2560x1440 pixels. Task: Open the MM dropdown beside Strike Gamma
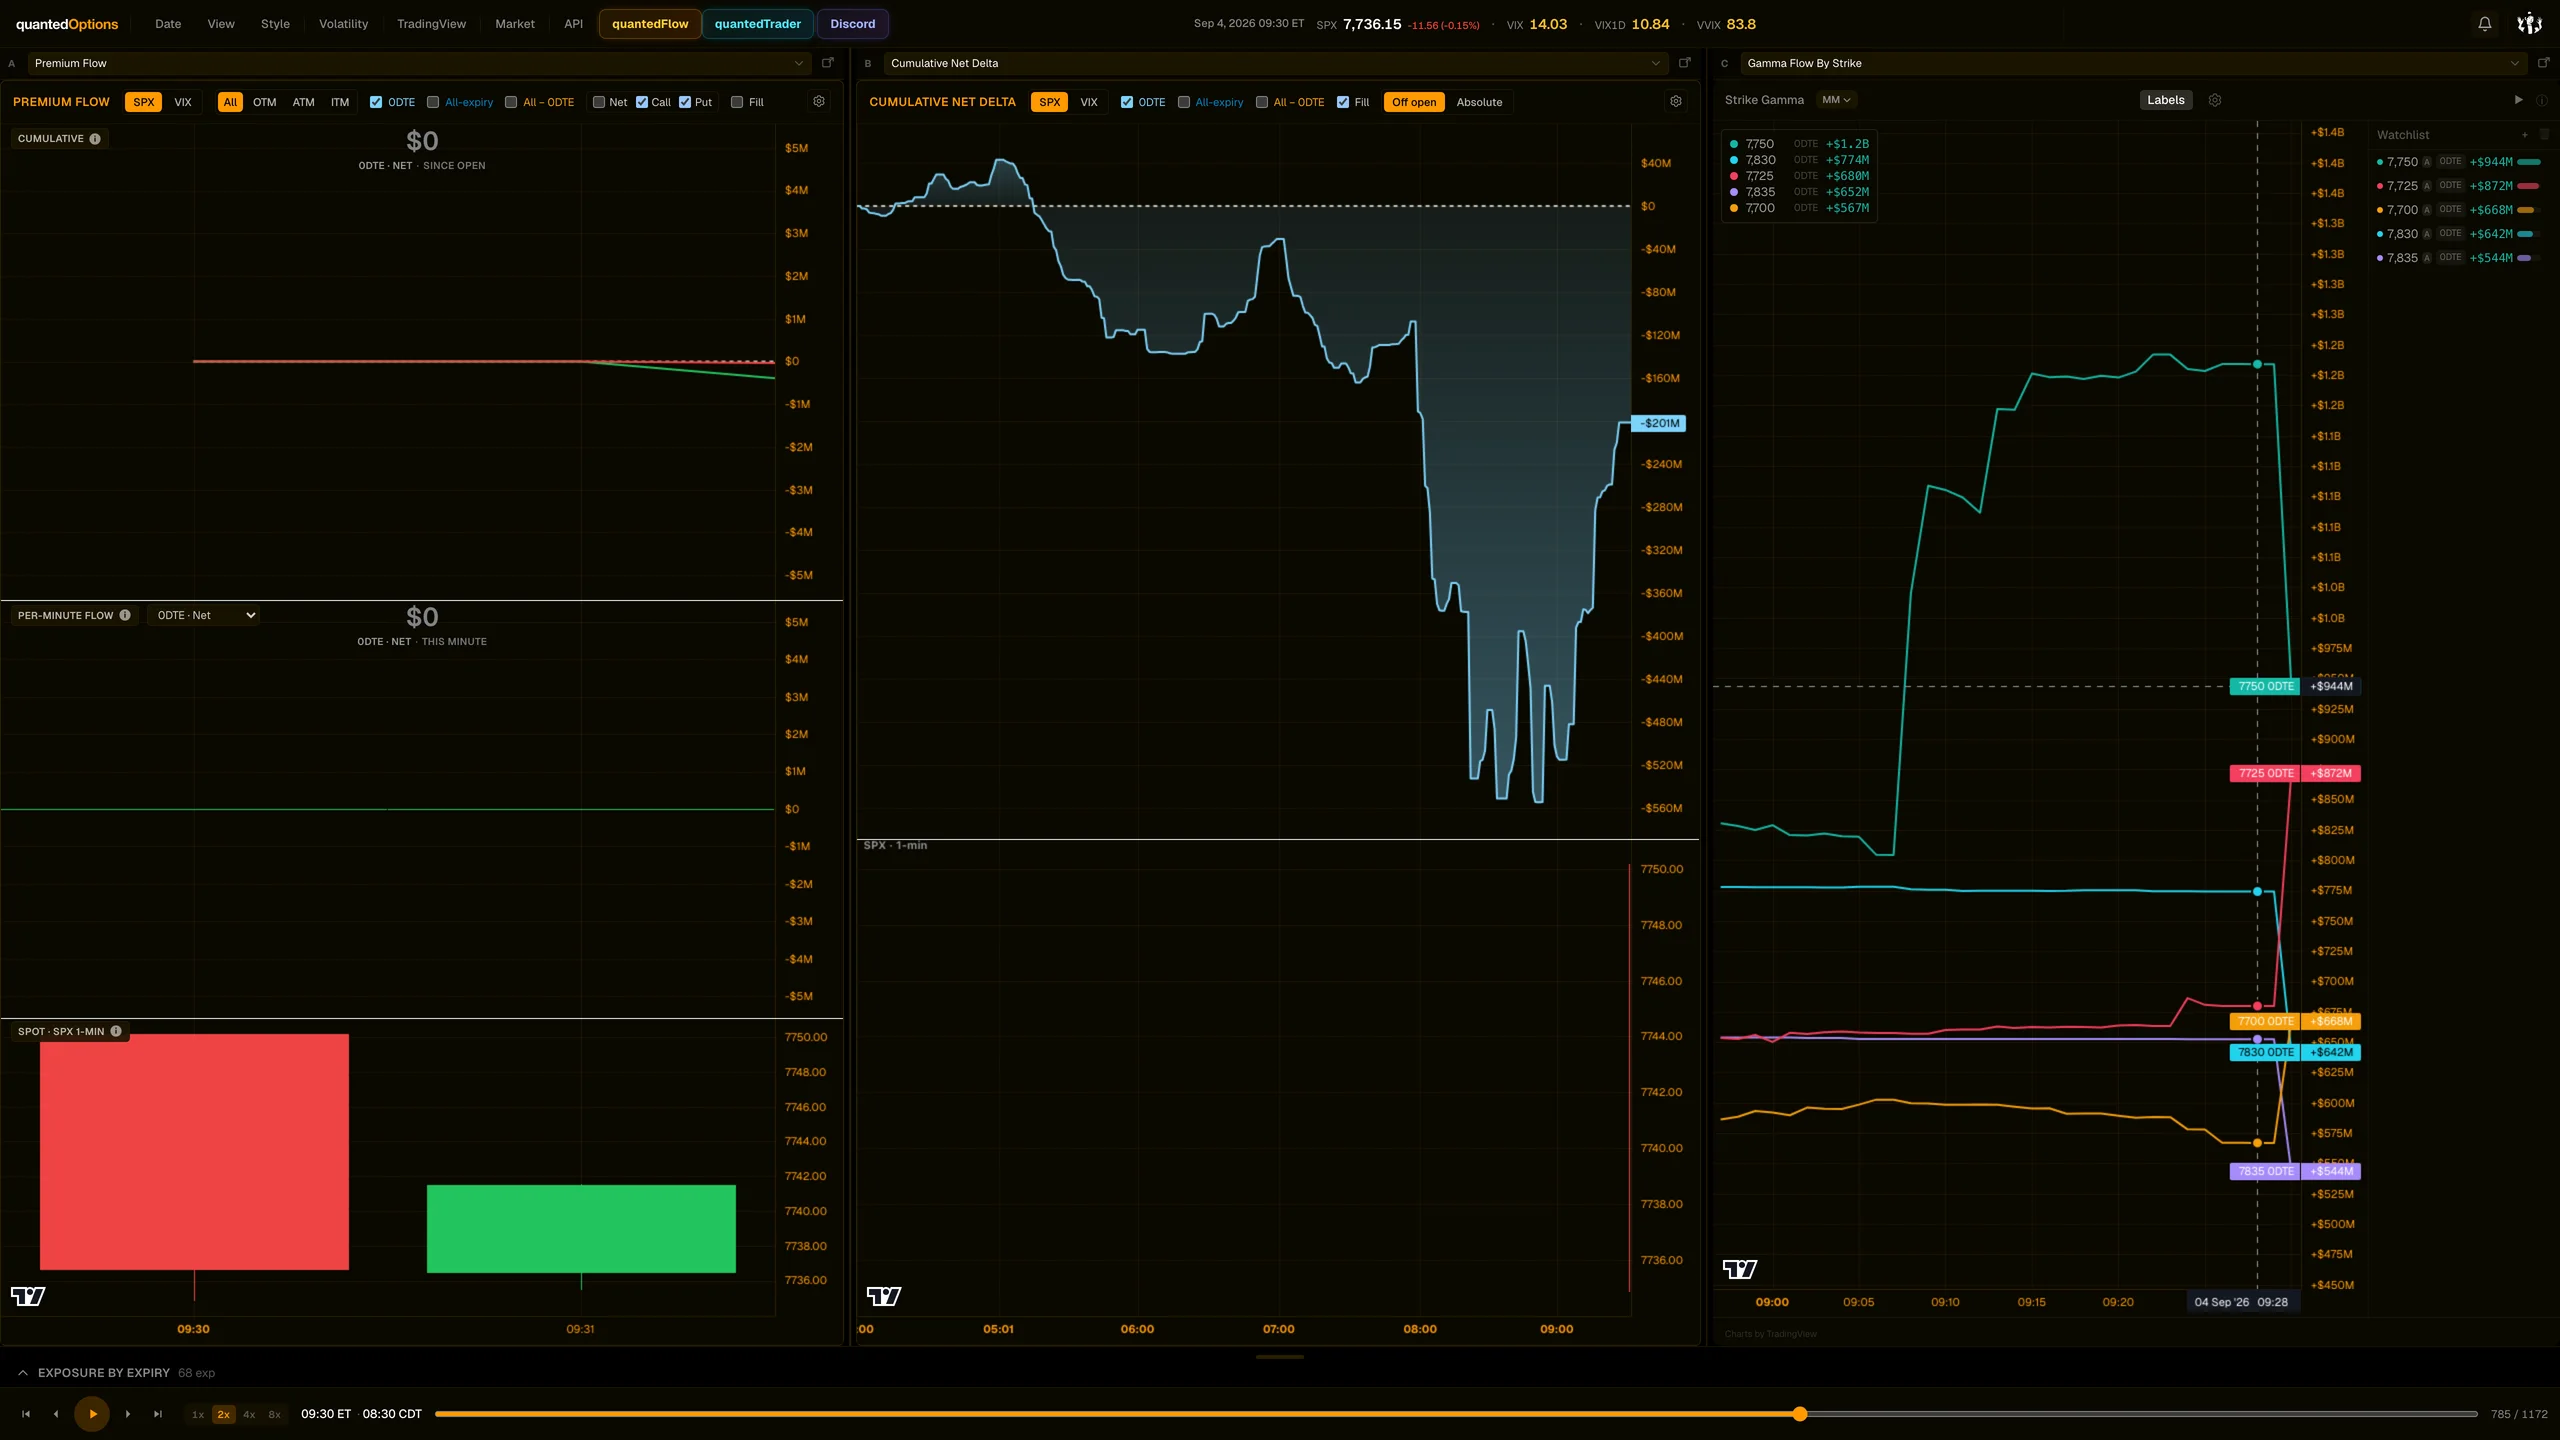click(x=1836, y=100)
